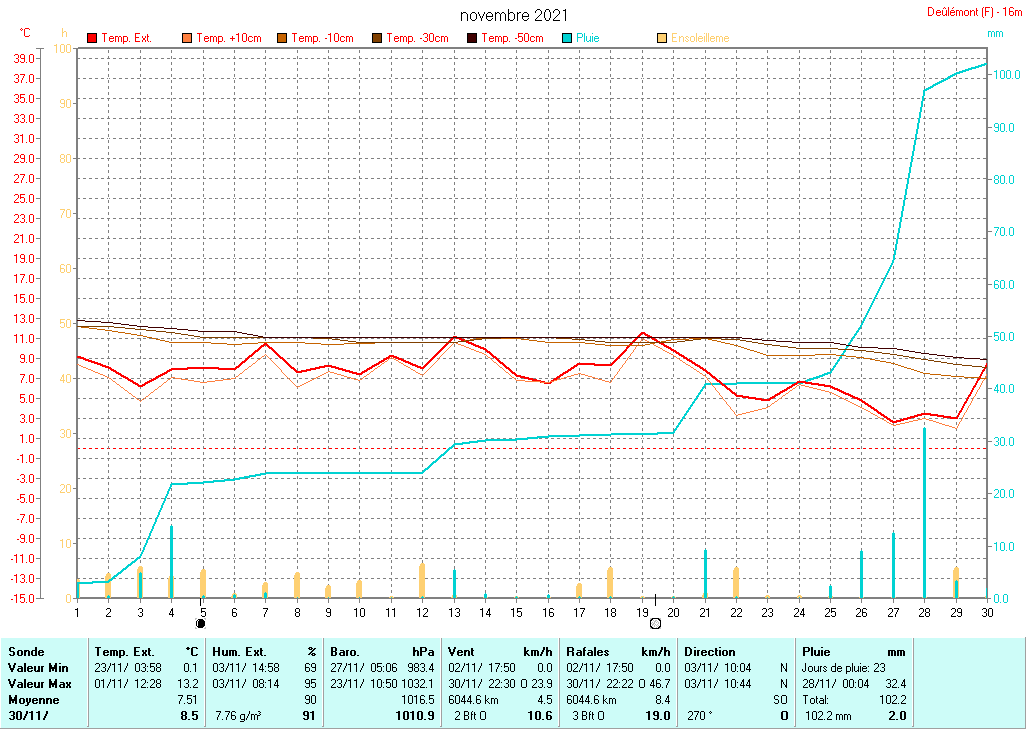Viewport: 1026px width, 729px height.
Task: Click the Temp. -30cm legend swatch
Action: (377, 38)
